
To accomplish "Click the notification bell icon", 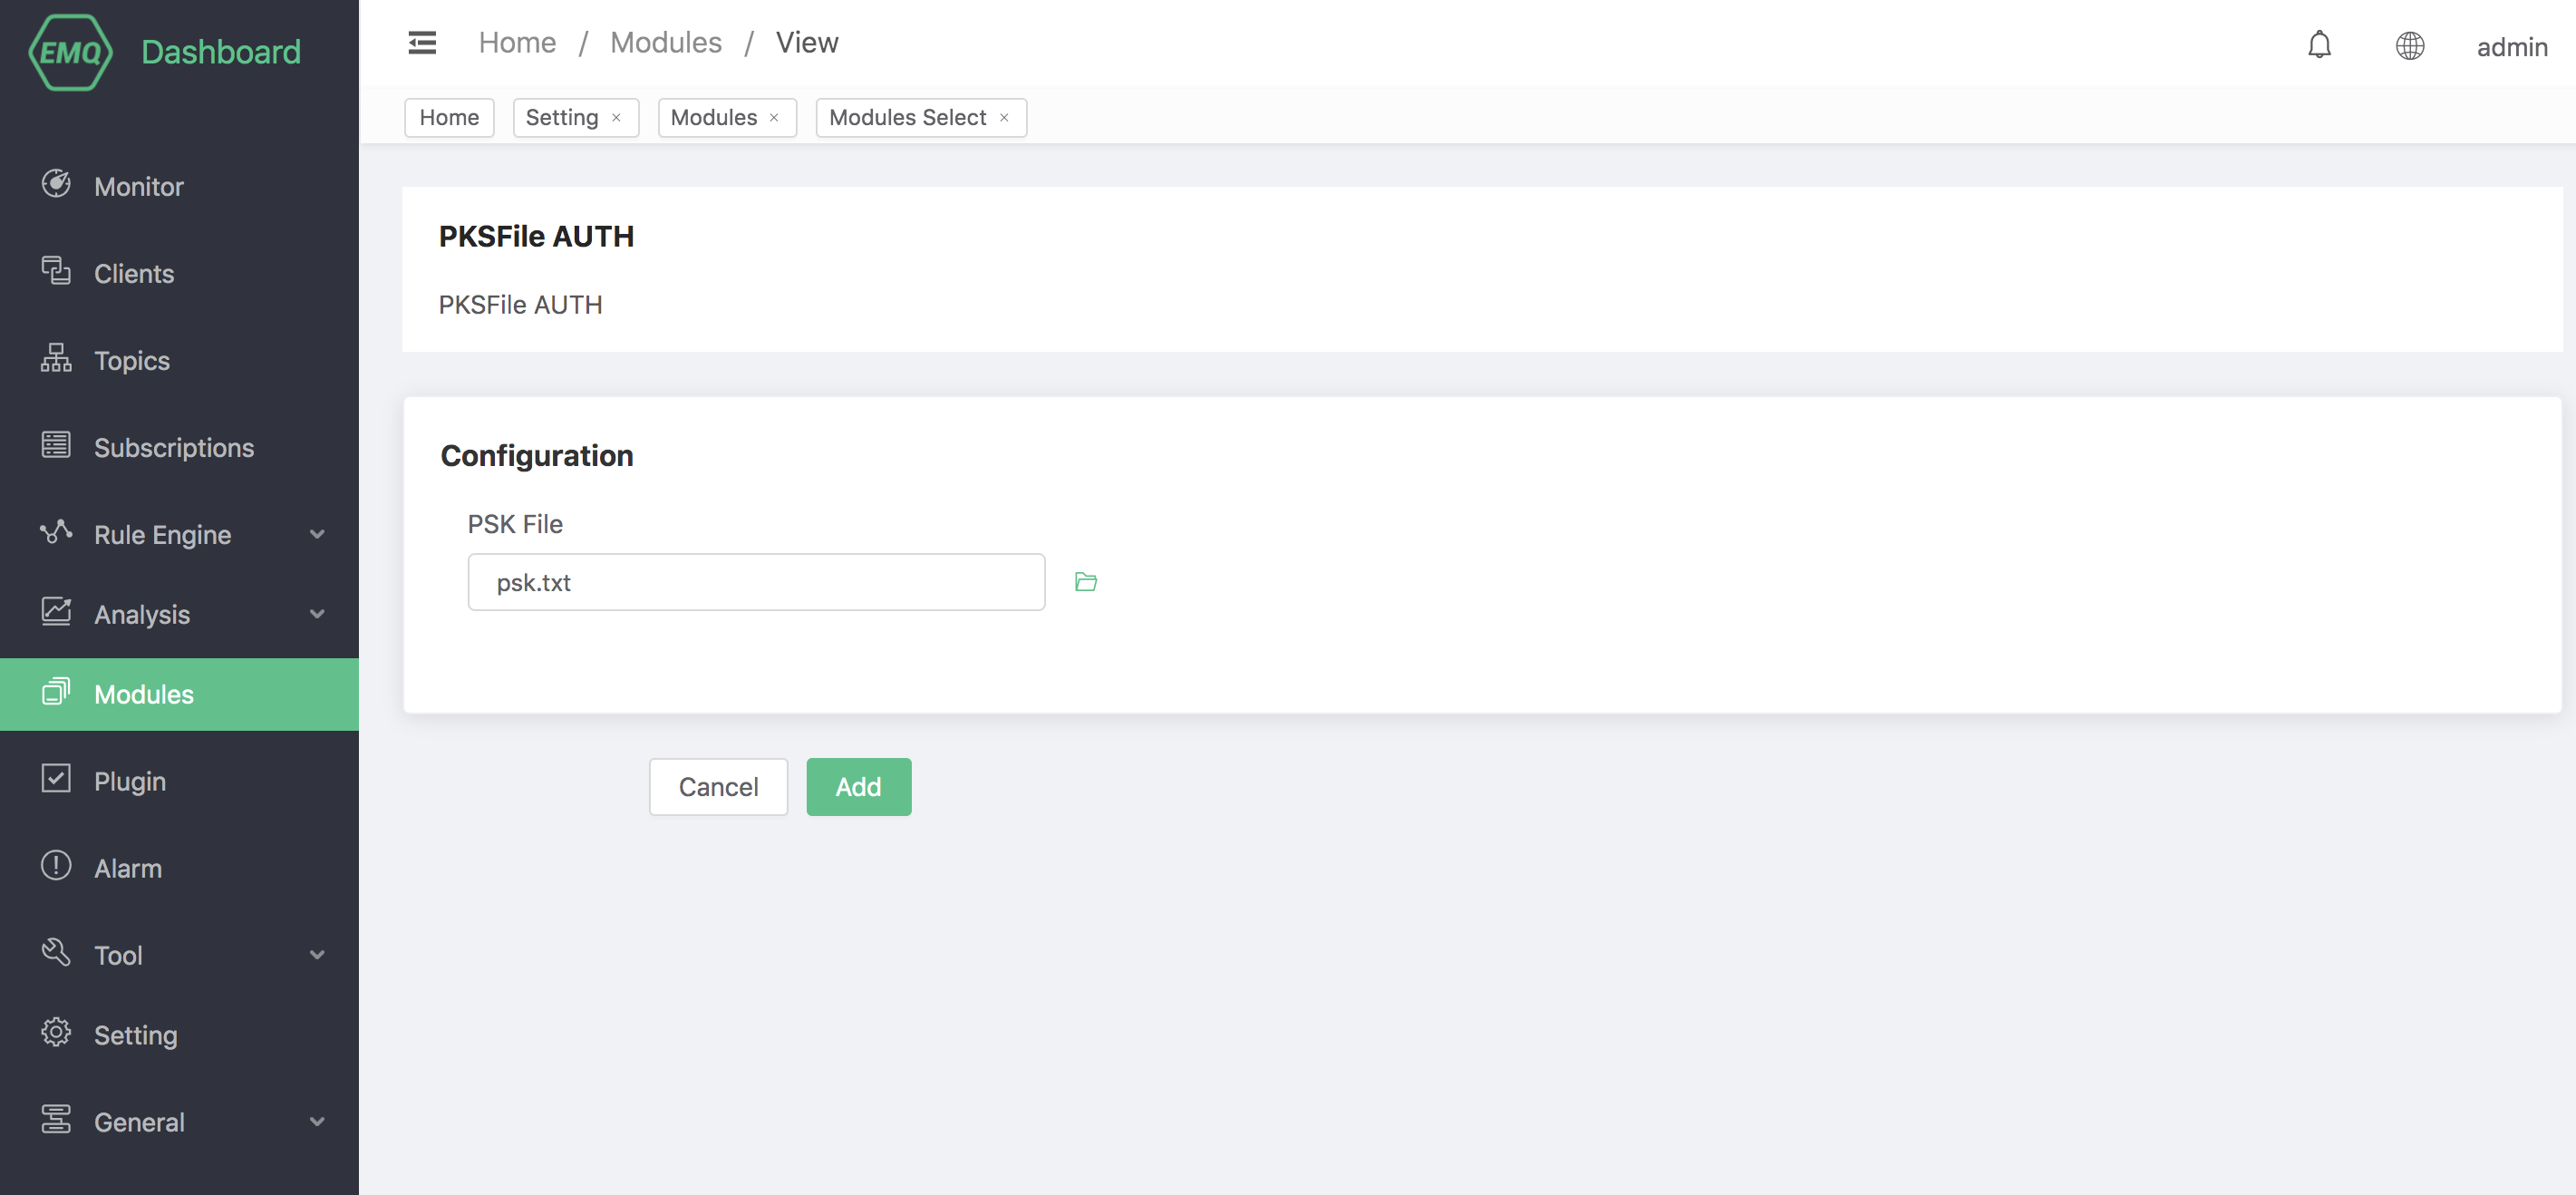I will click(x=2319, y=45).
